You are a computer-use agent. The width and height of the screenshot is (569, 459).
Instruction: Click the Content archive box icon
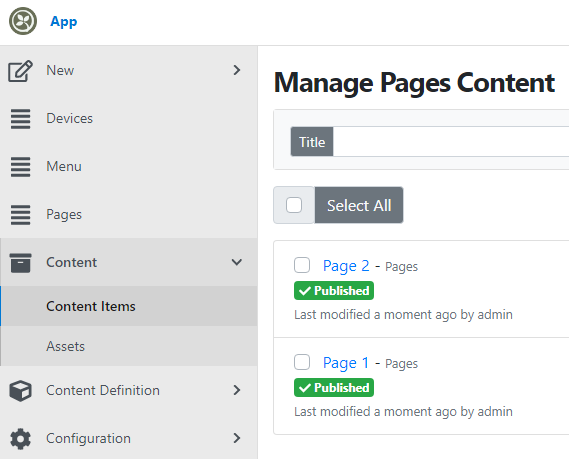(x=20, y=263)
